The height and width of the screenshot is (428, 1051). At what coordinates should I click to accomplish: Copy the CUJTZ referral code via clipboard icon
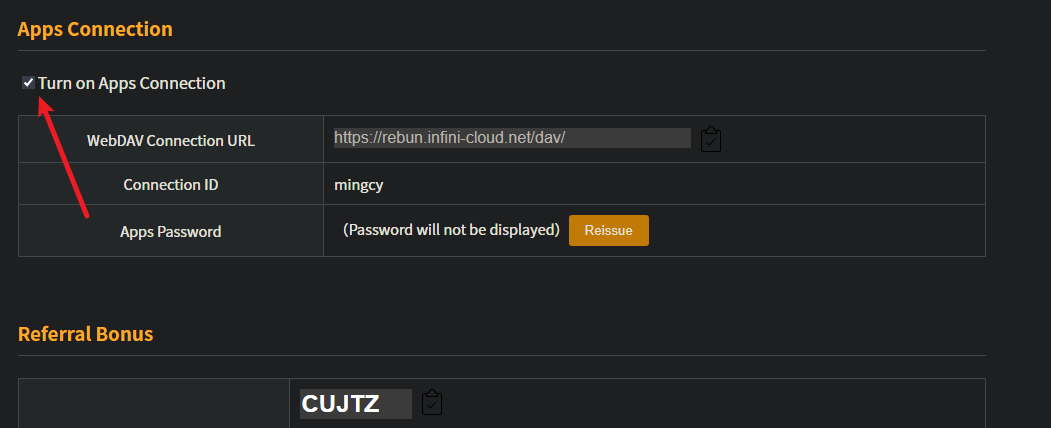432,403
